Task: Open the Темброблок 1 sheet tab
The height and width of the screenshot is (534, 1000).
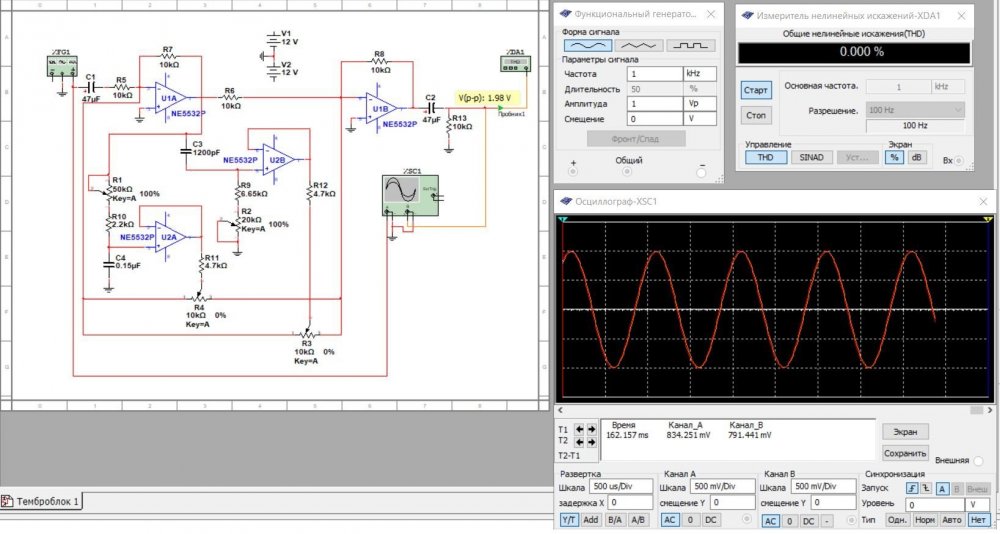Action: pyautogui.click(x=45, y=501)
